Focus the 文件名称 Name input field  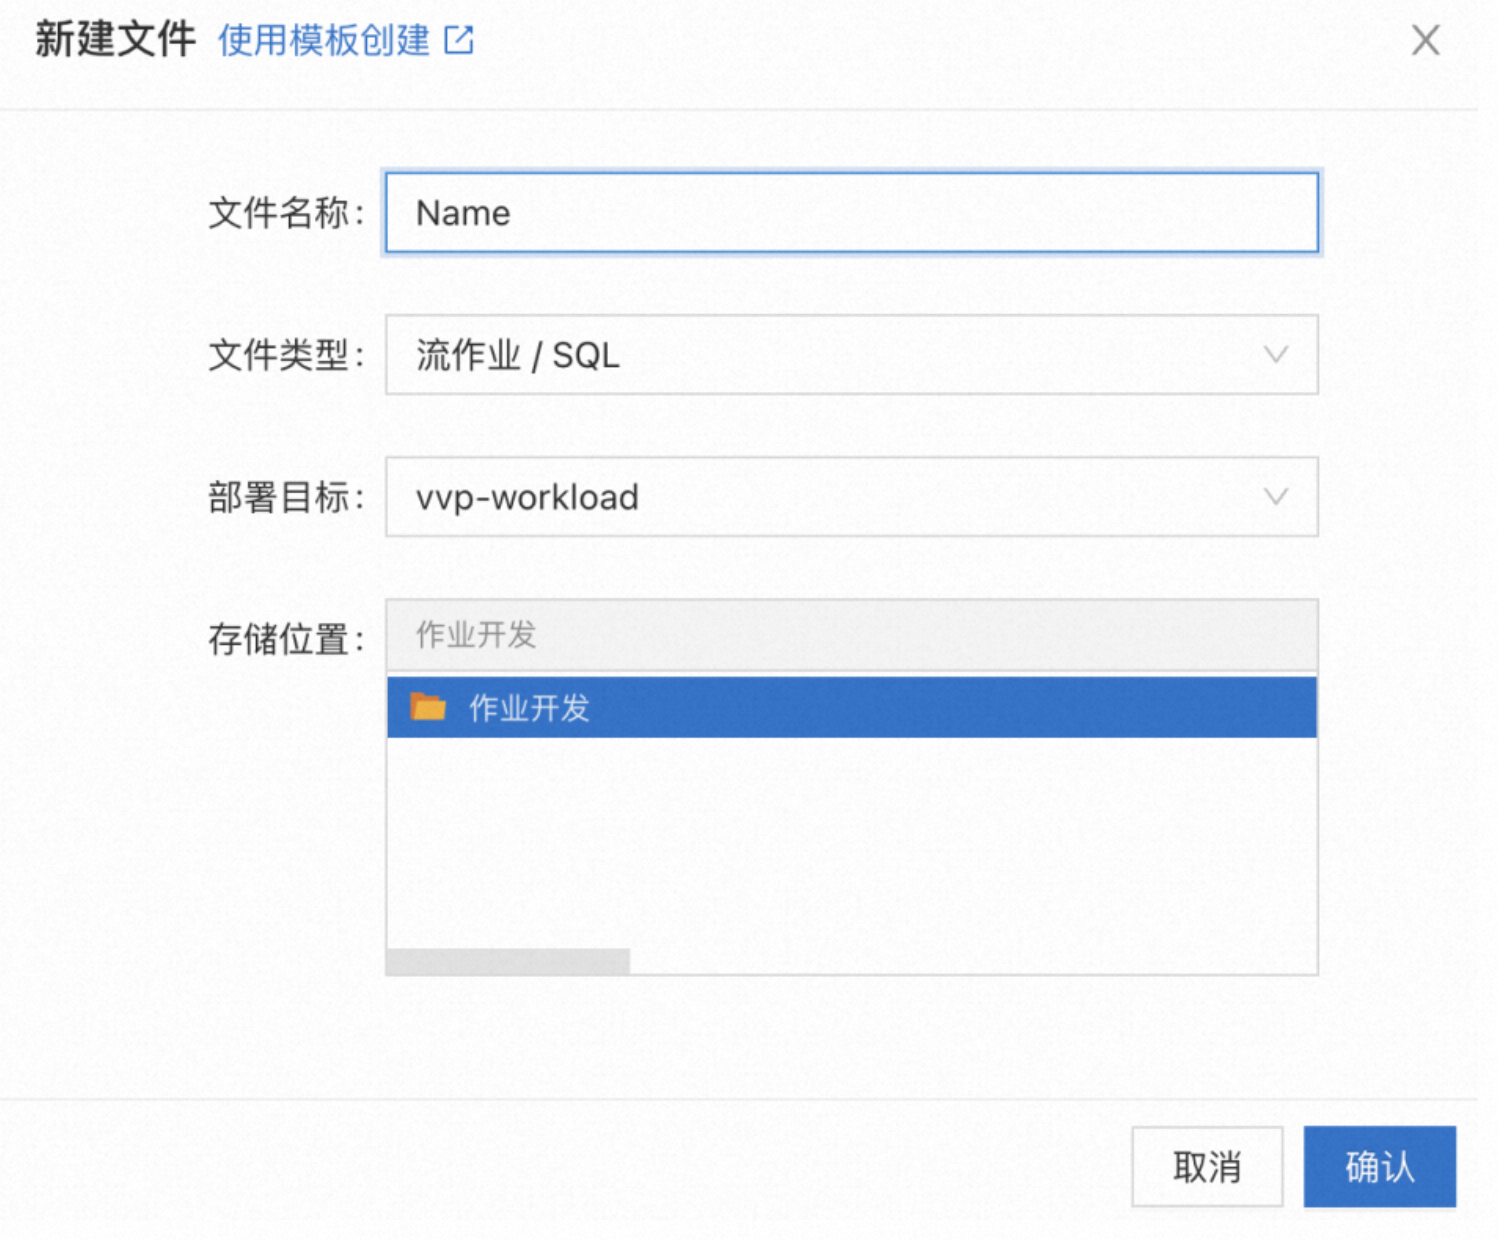[x=852, y=212]
